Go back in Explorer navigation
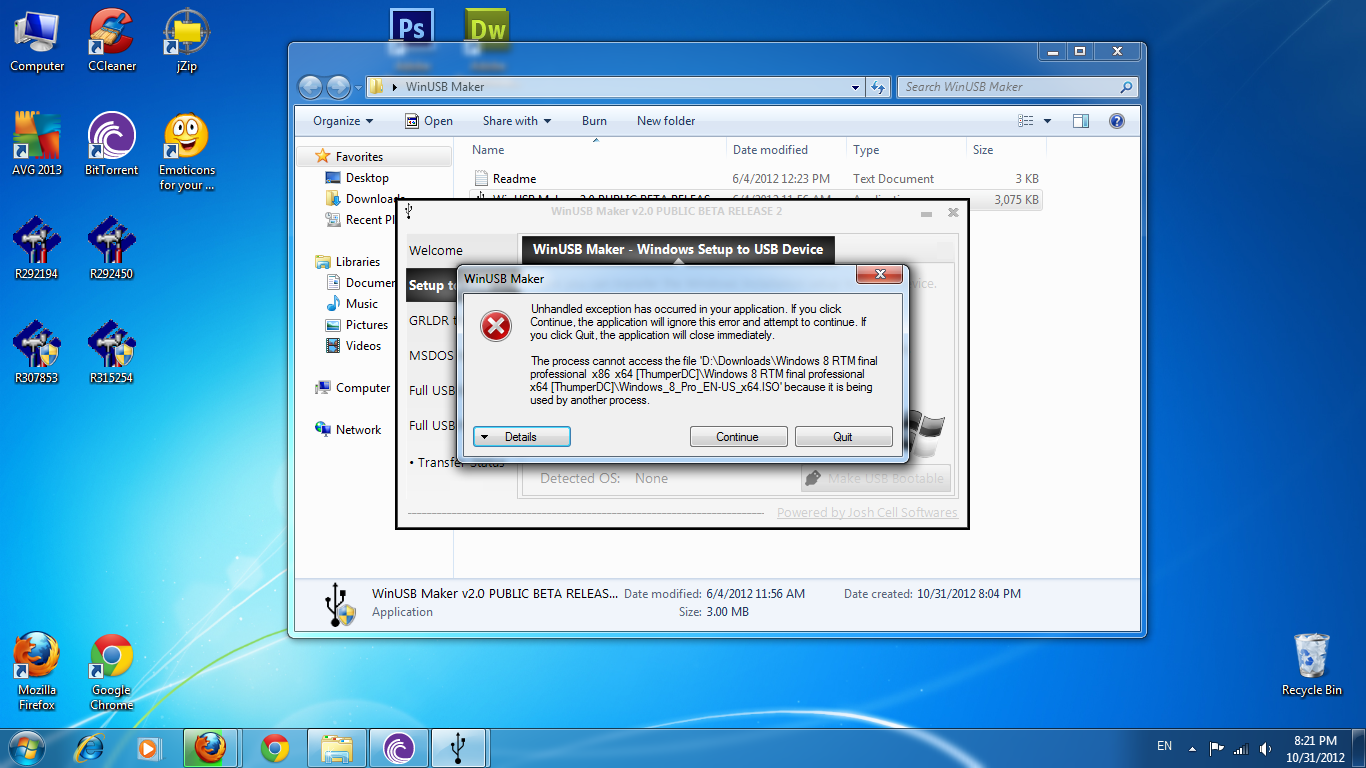Screen dimensions: 1366x768 click(x=310, y=87)
